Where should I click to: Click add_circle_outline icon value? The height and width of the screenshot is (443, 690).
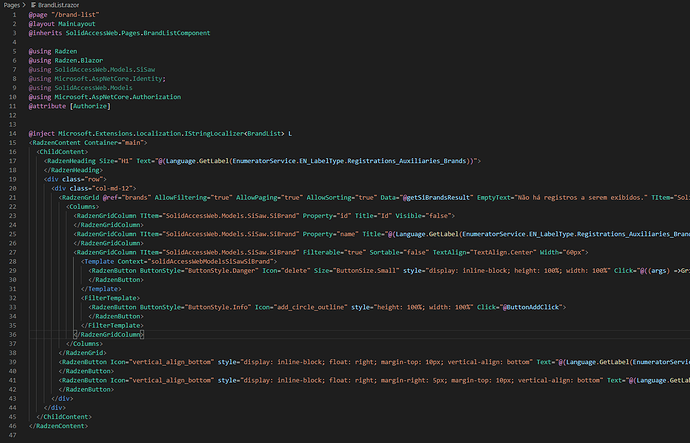[x=310, y=307]
